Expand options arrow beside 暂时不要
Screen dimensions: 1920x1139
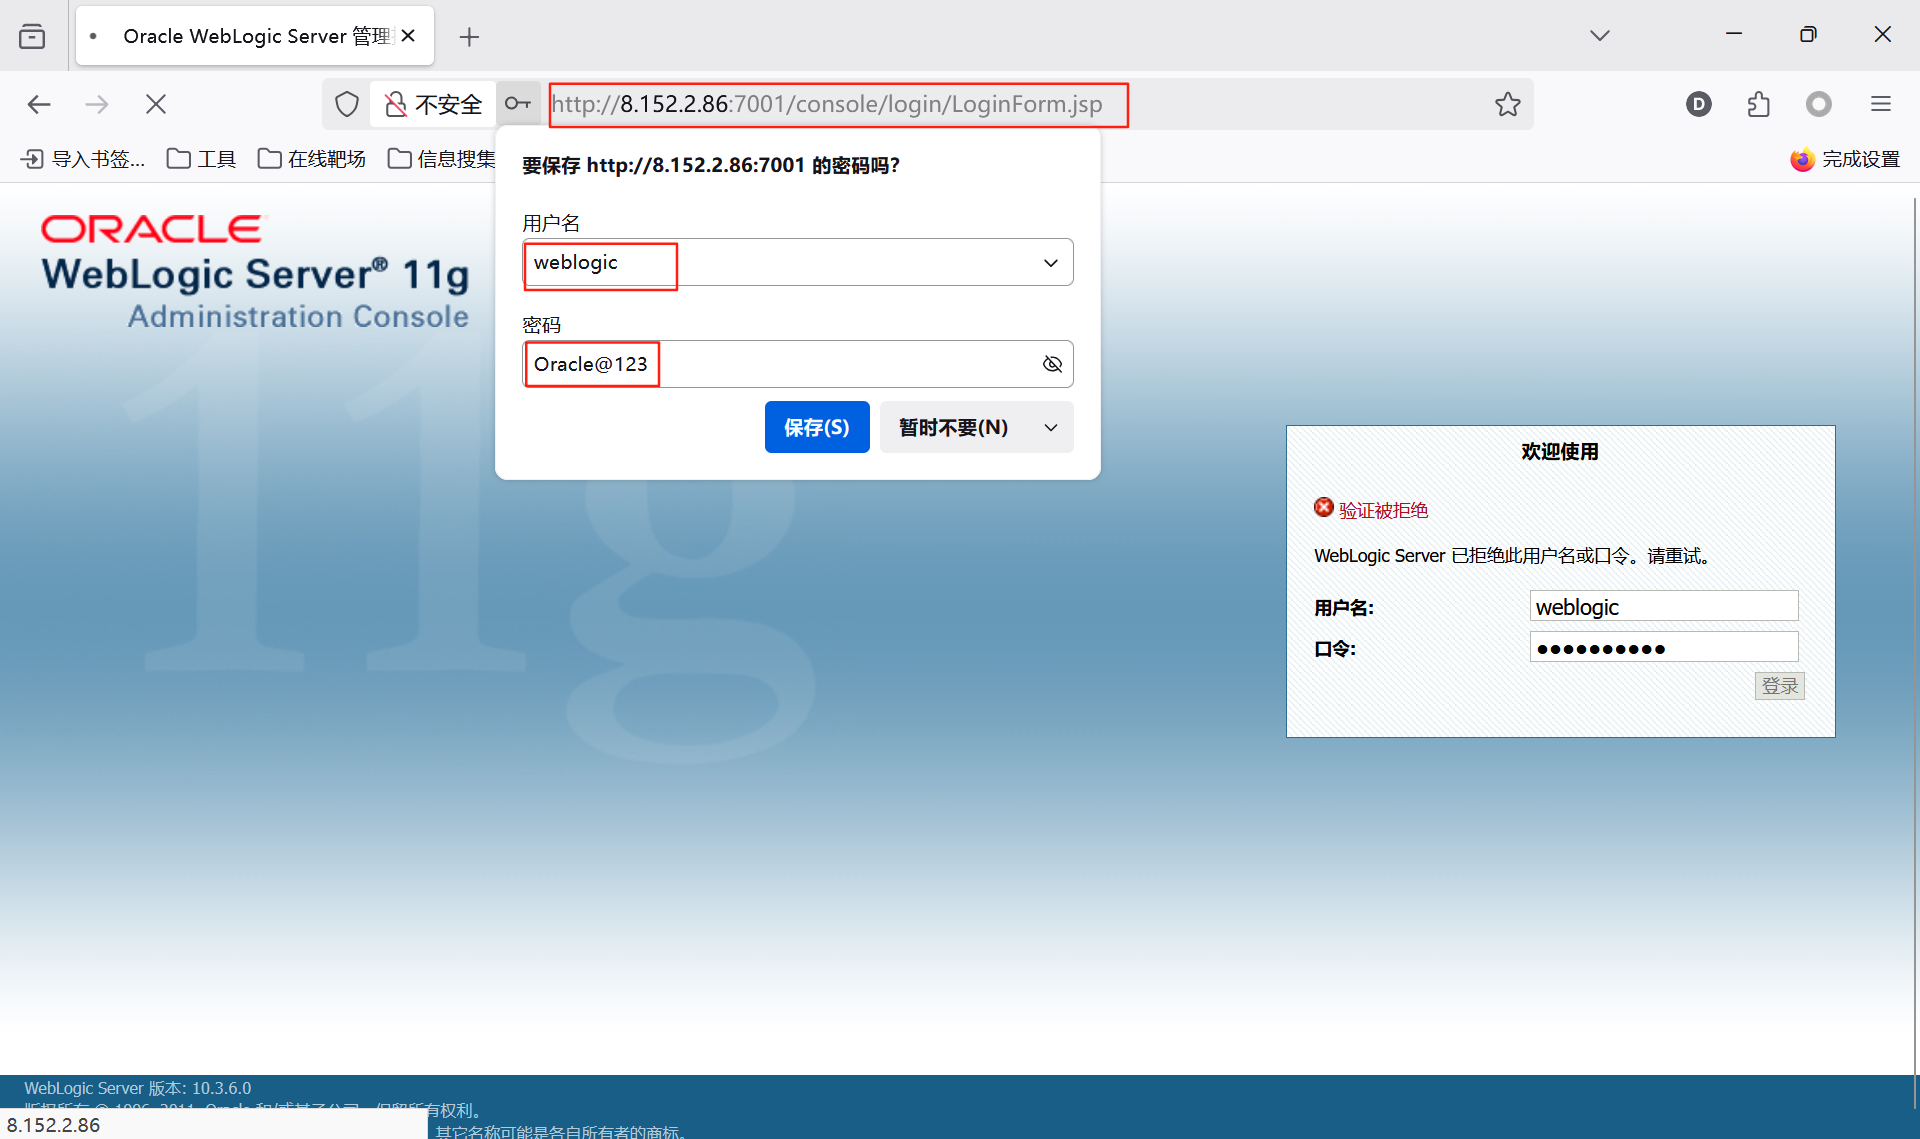tap(1051, 427)
